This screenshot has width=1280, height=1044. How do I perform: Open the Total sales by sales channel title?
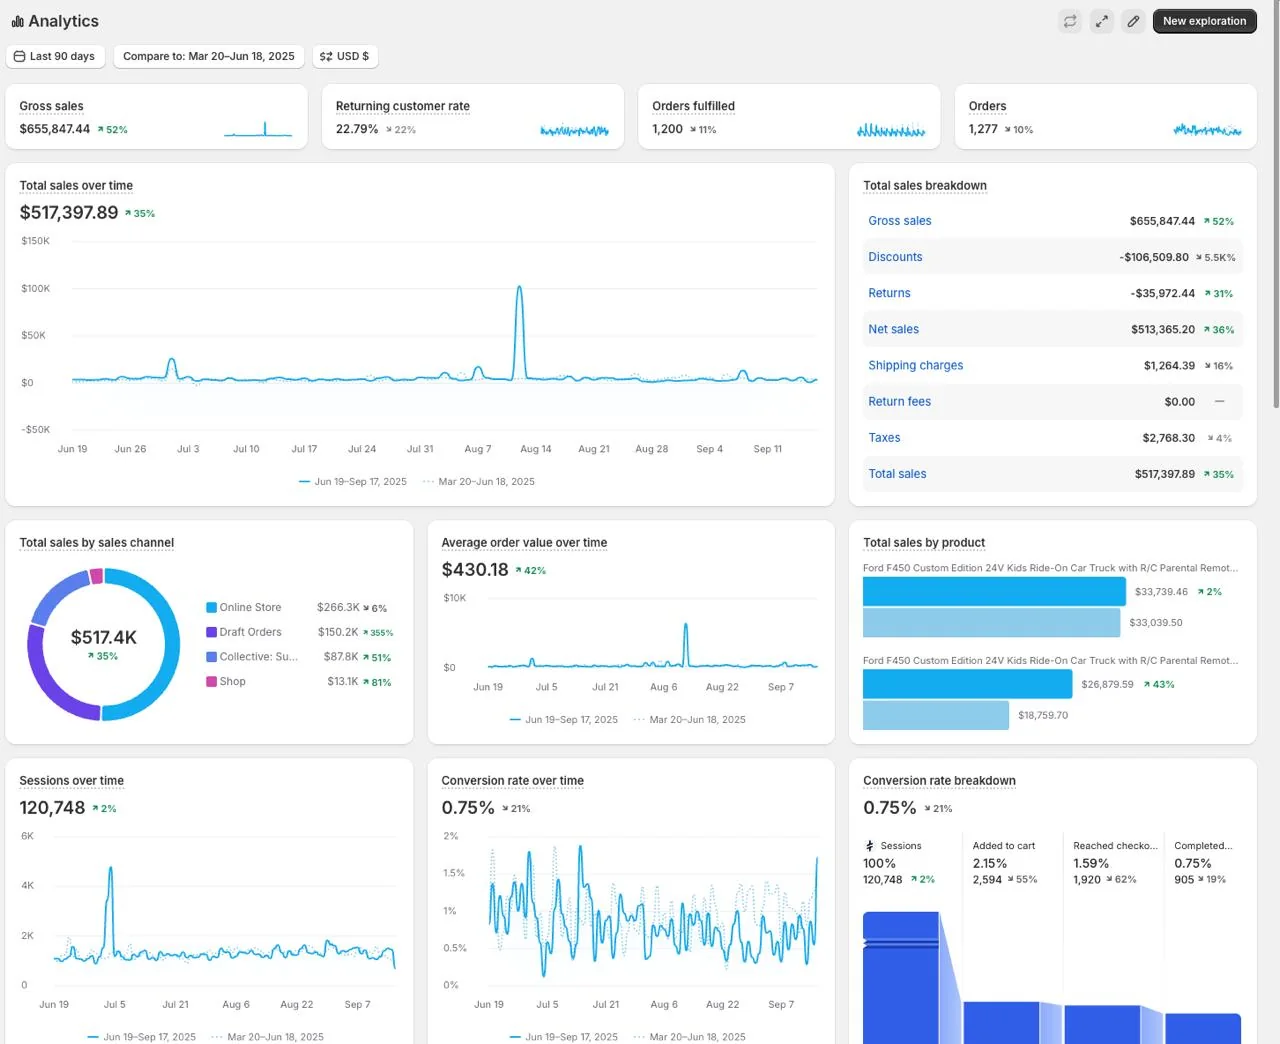click(97, 543)
